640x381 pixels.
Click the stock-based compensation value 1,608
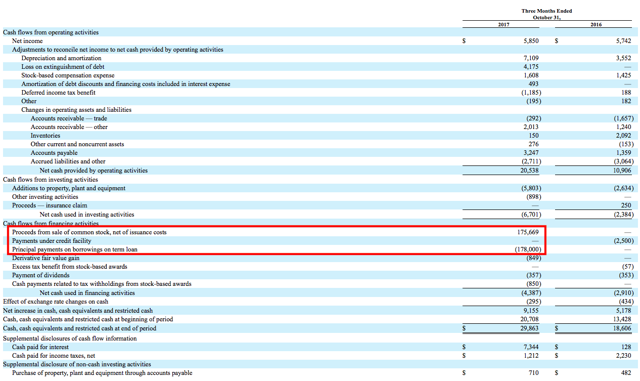pos(531,76)
